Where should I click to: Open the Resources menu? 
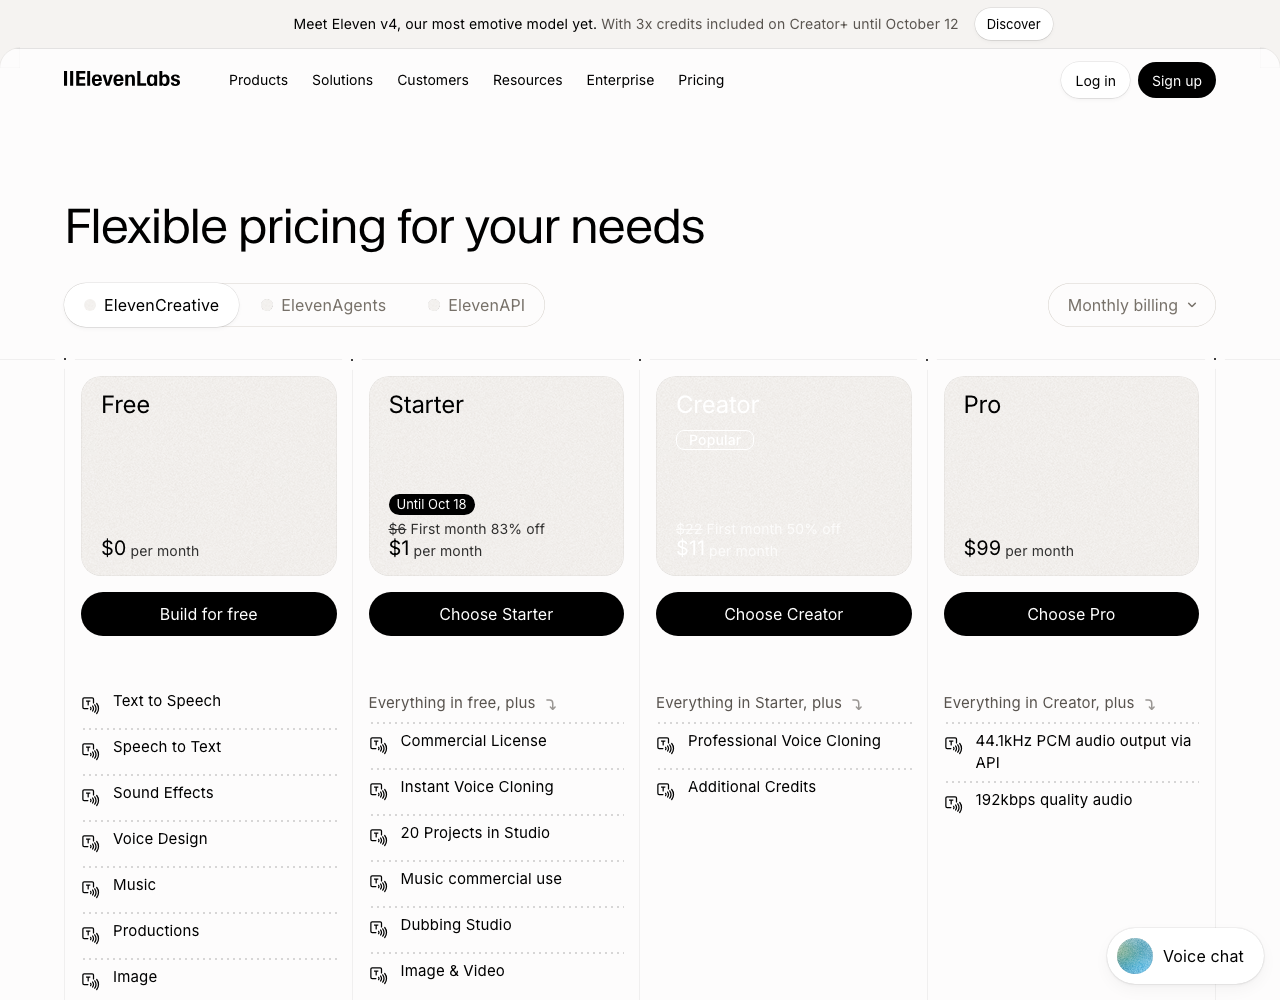[528, 80]
